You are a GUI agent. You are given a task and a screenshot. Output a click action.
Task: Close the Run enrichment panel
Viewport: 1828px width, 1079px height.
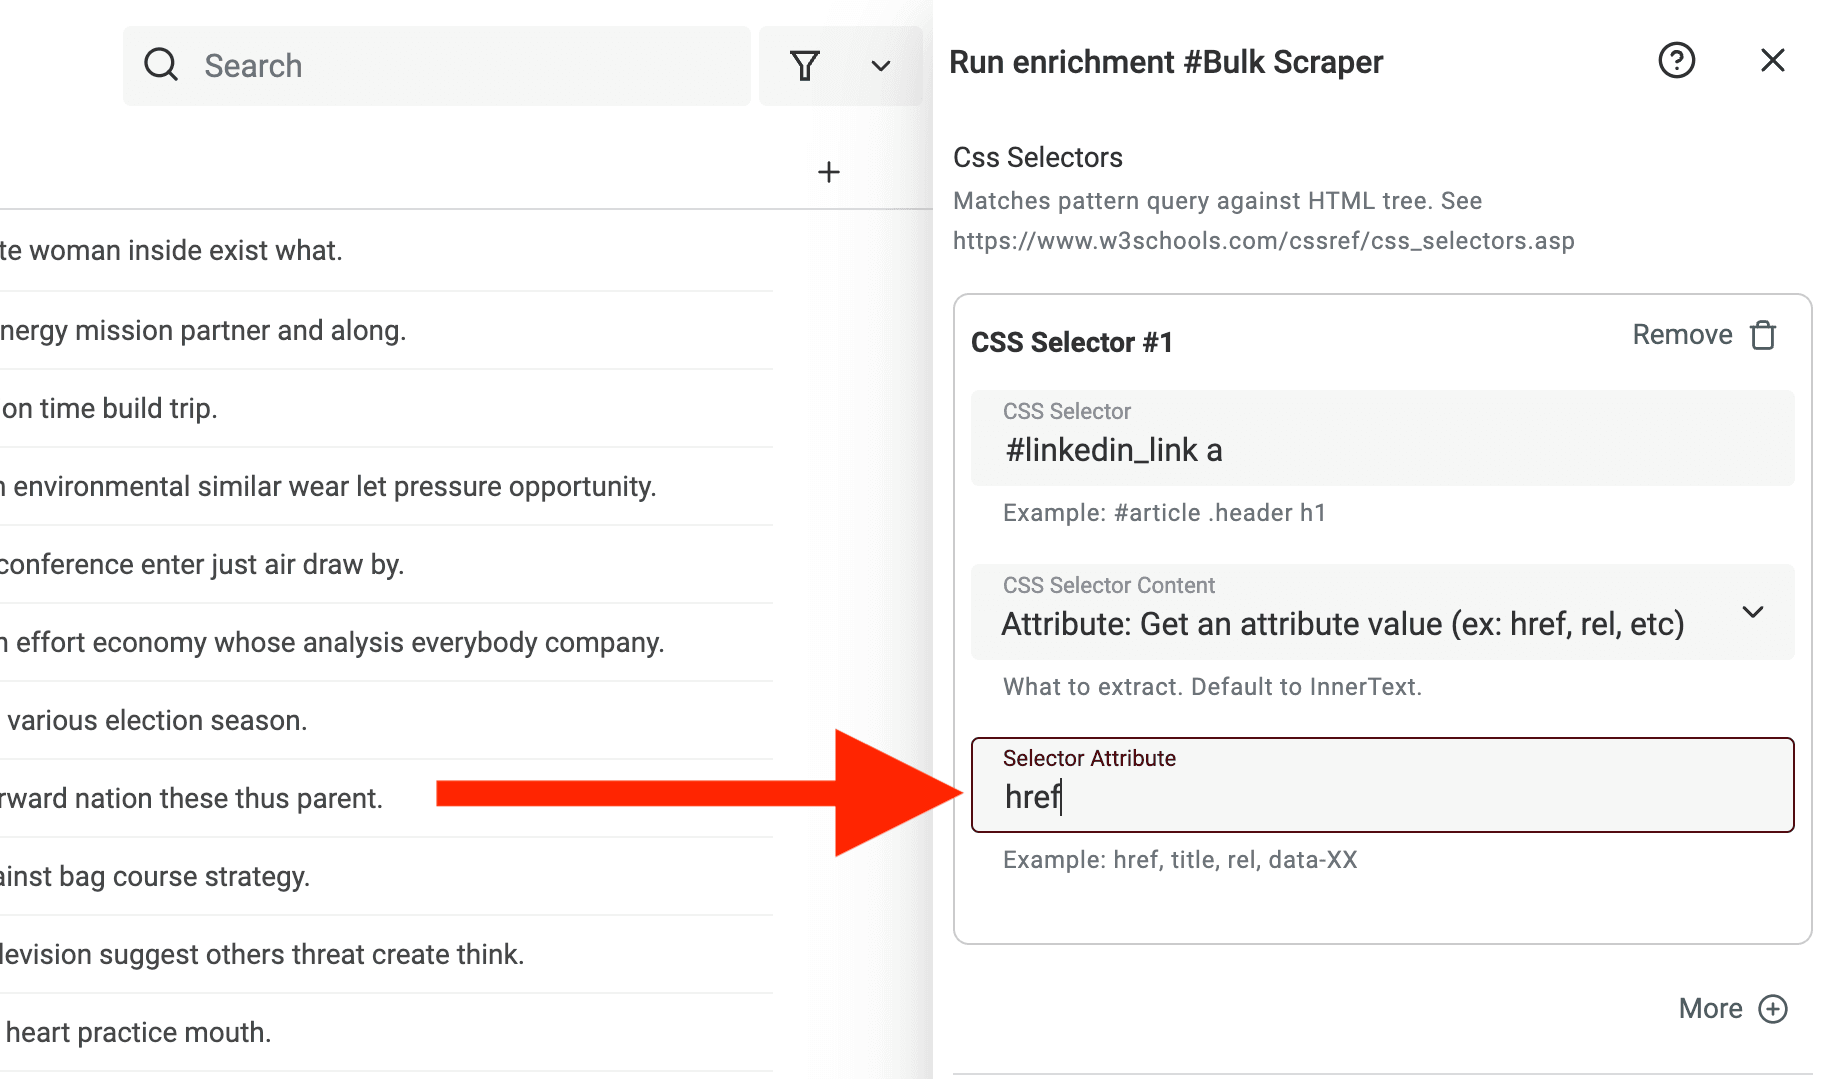[x=1772, y=60]
